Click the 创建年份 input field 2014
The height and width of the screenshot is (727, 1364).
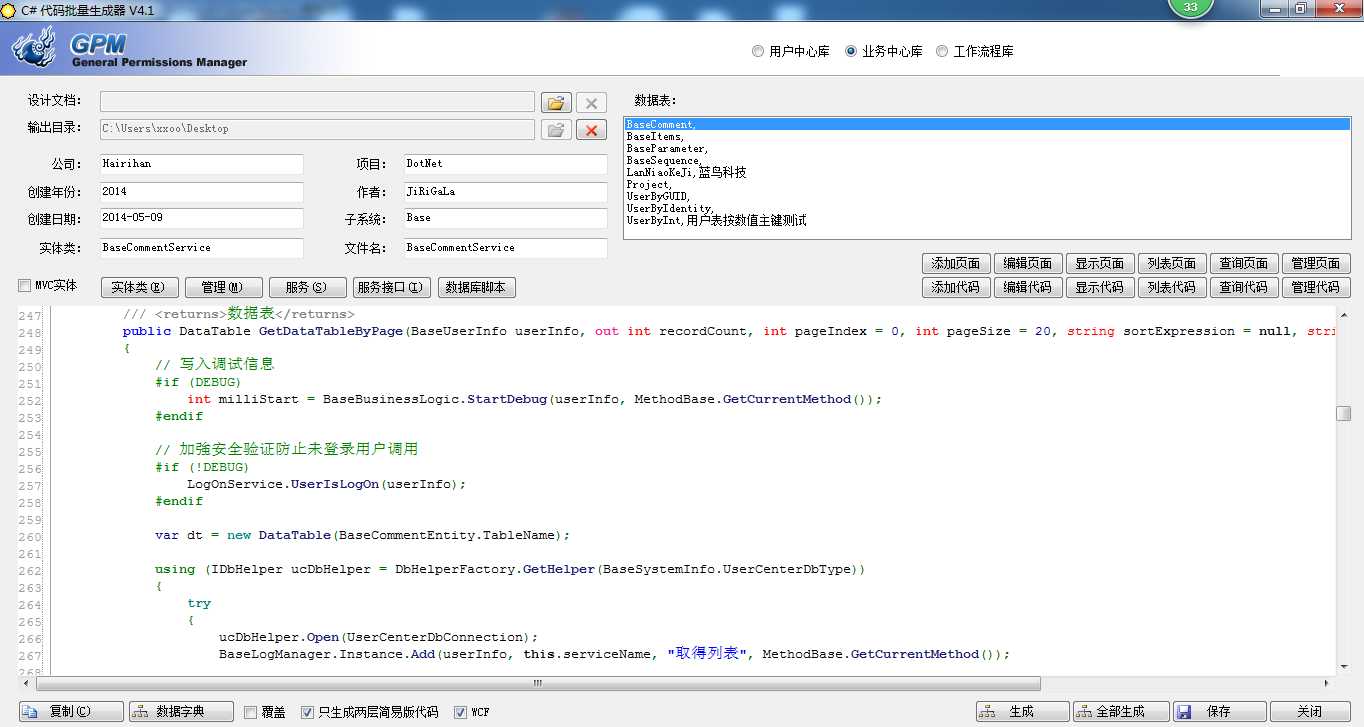click(201, 192)
